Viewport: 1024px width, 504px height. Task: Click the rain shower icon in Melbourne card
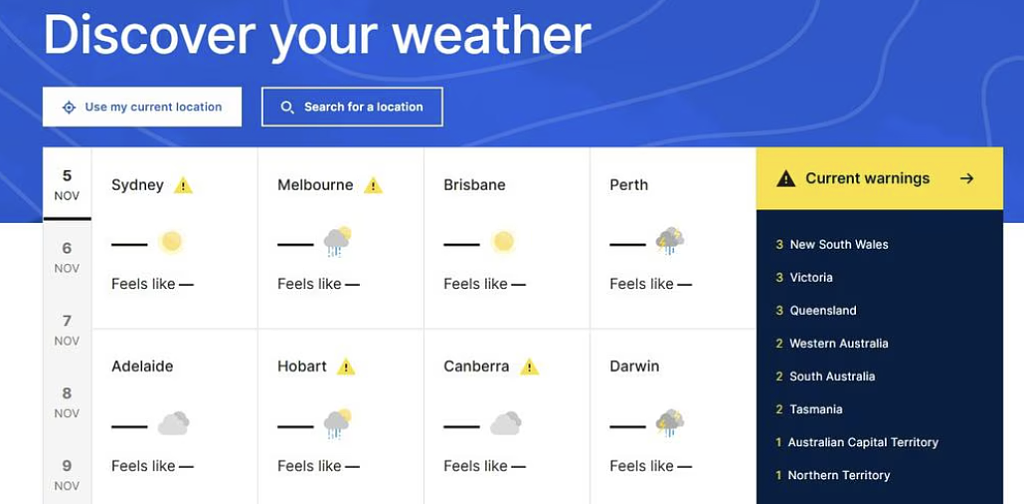point(338,242)
